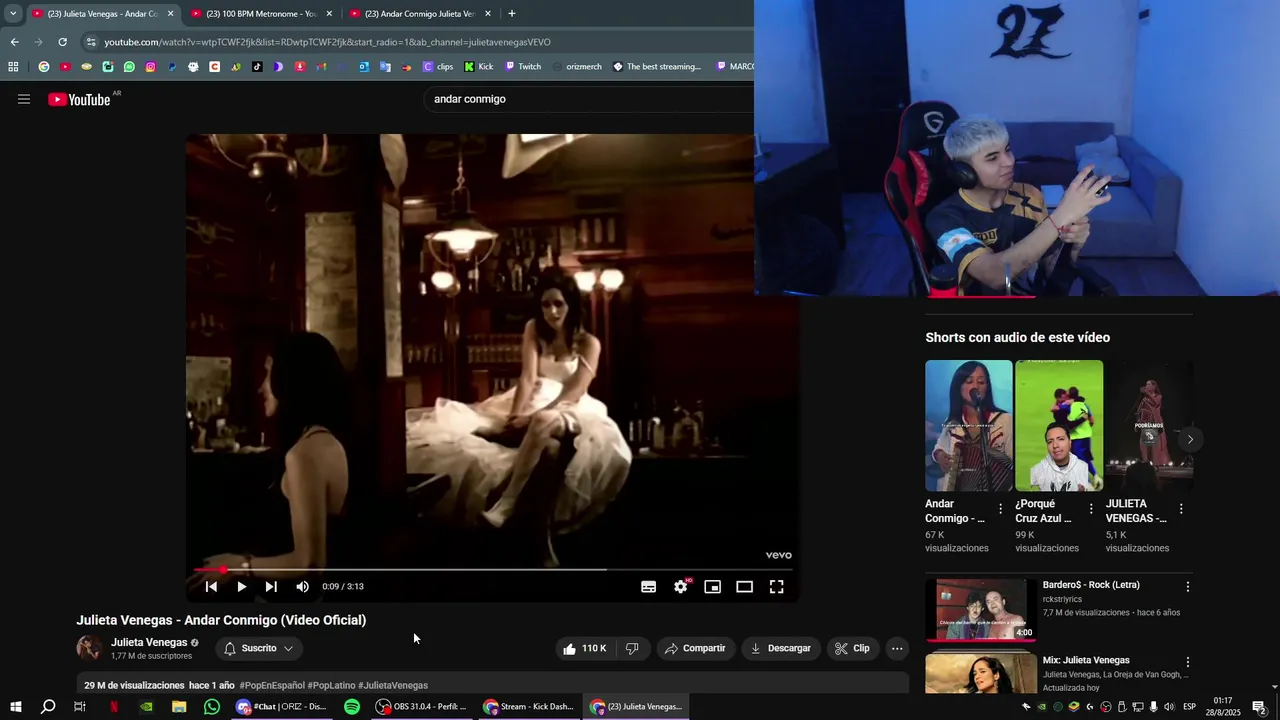The image size is (1280, 720).
Task: Click the Compartir share button
Action: click(x=696, y=648)
